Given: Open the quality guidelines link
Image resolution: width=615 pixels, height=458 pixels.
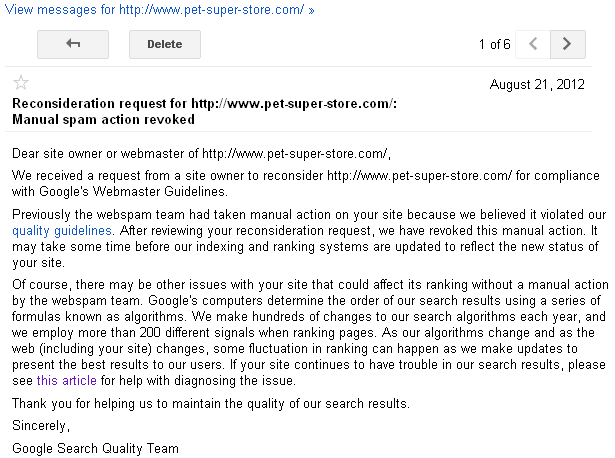Looking at the screenshot, I should 62,231.
